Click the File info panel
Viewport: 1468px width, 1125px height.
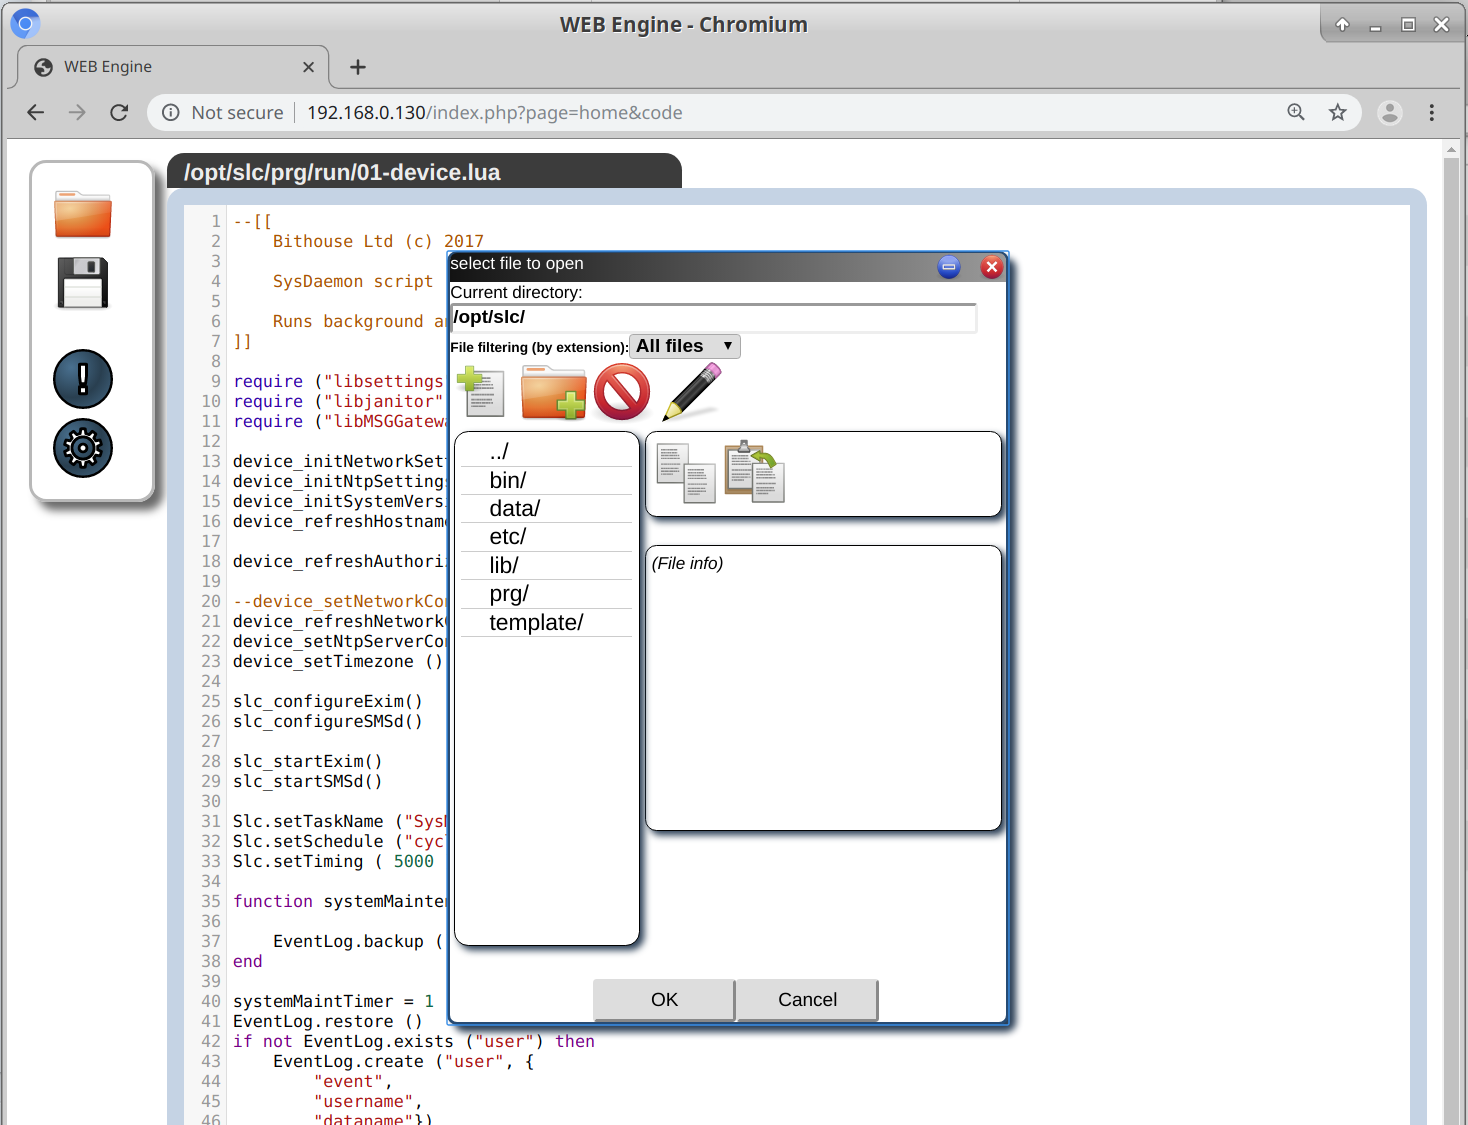[823, 688]
